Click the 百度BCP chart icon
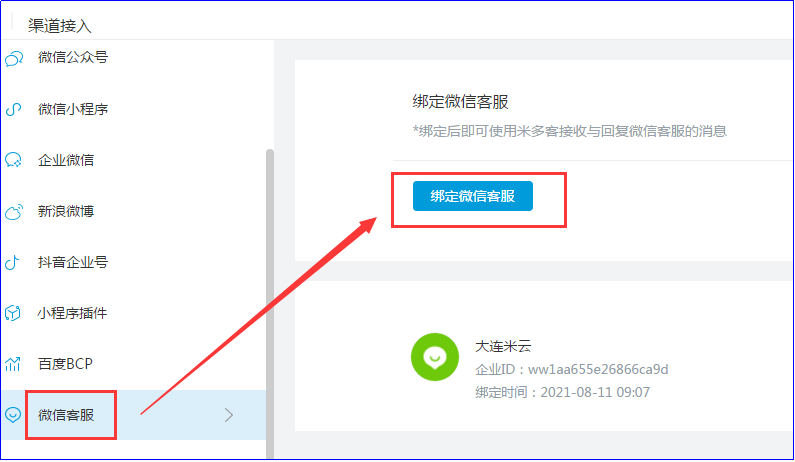Screen dimensions: 795x462 click(13, 364)
